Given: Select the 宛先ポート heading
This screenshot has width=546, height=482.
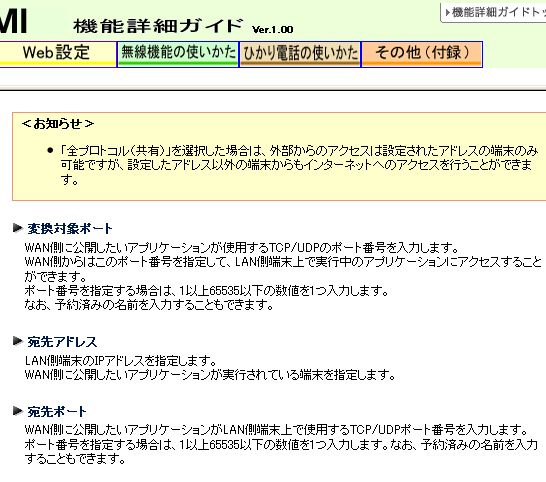Looking at the screenshot, I should click(57, 412).
